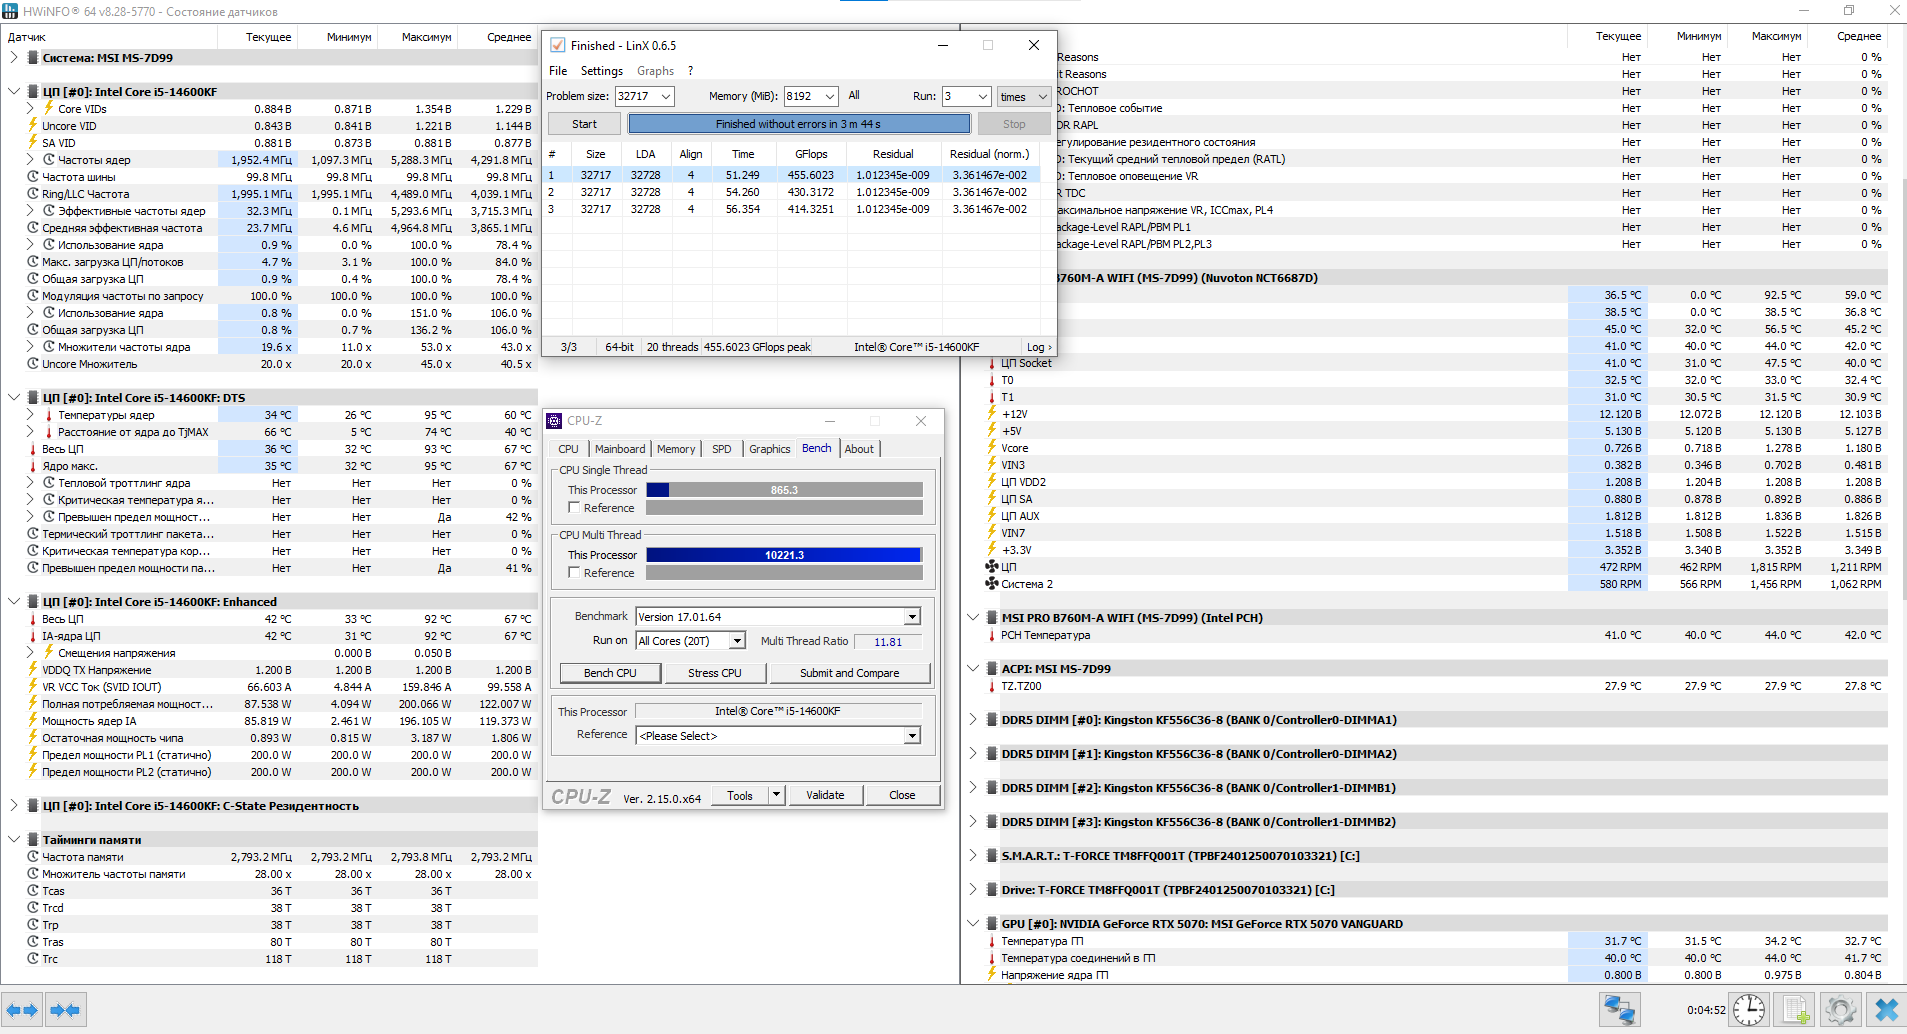Click lightning icon next to +12V

pos(992,414)
